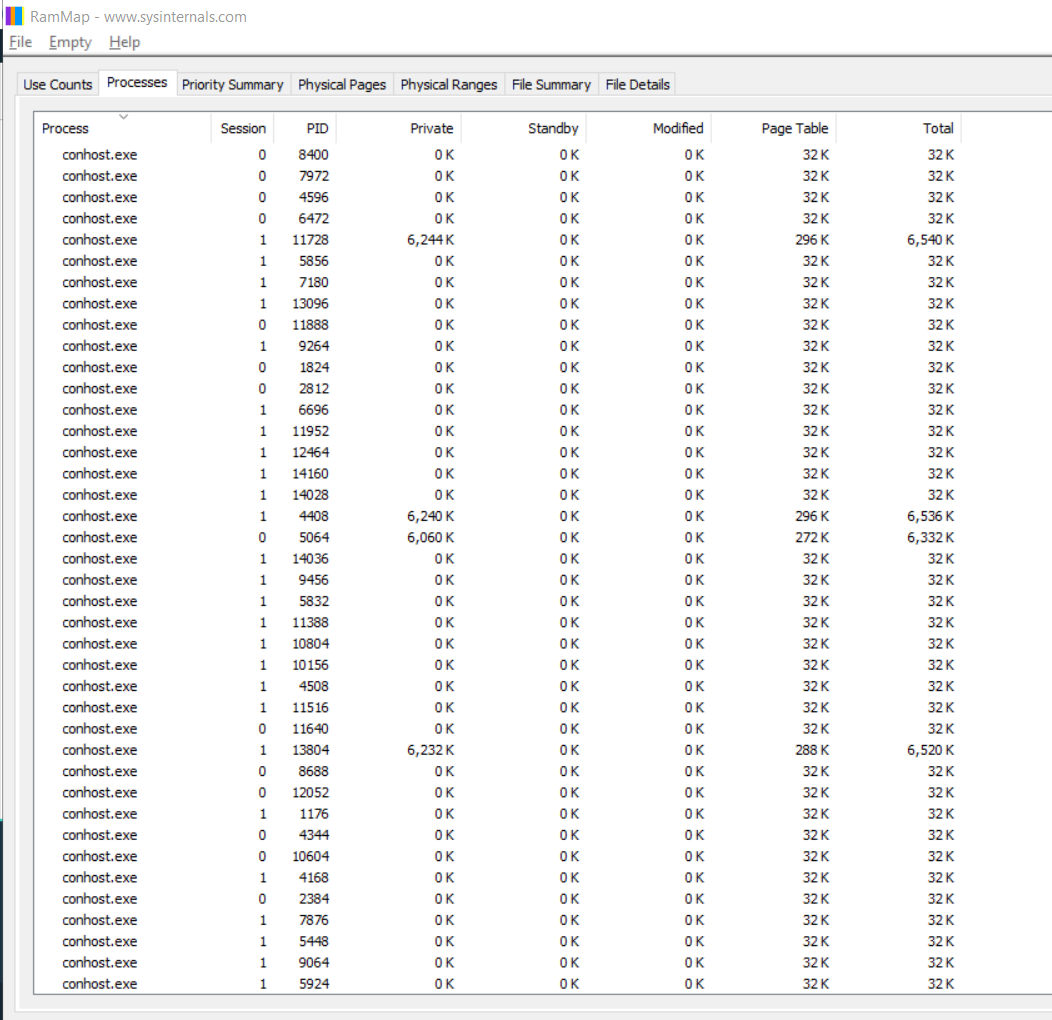This screenshot has width=1052, height=1020.
Task: Select conhost.exe row with PID 6472
Action: coord(498,218)
